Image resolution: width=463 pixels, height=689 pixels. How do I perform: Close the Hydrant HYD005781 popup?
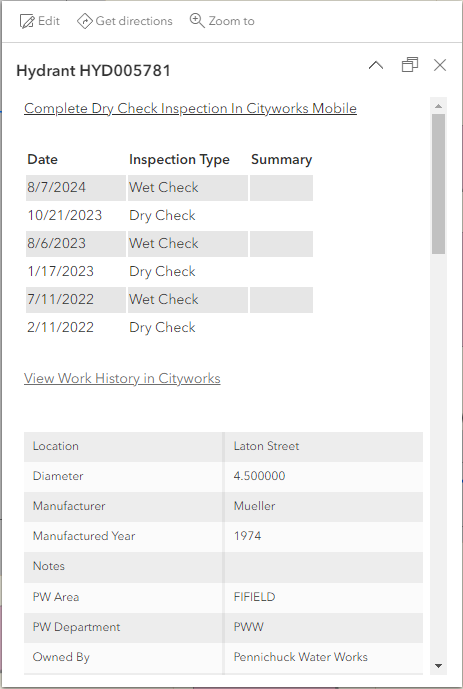pos(440,65)
